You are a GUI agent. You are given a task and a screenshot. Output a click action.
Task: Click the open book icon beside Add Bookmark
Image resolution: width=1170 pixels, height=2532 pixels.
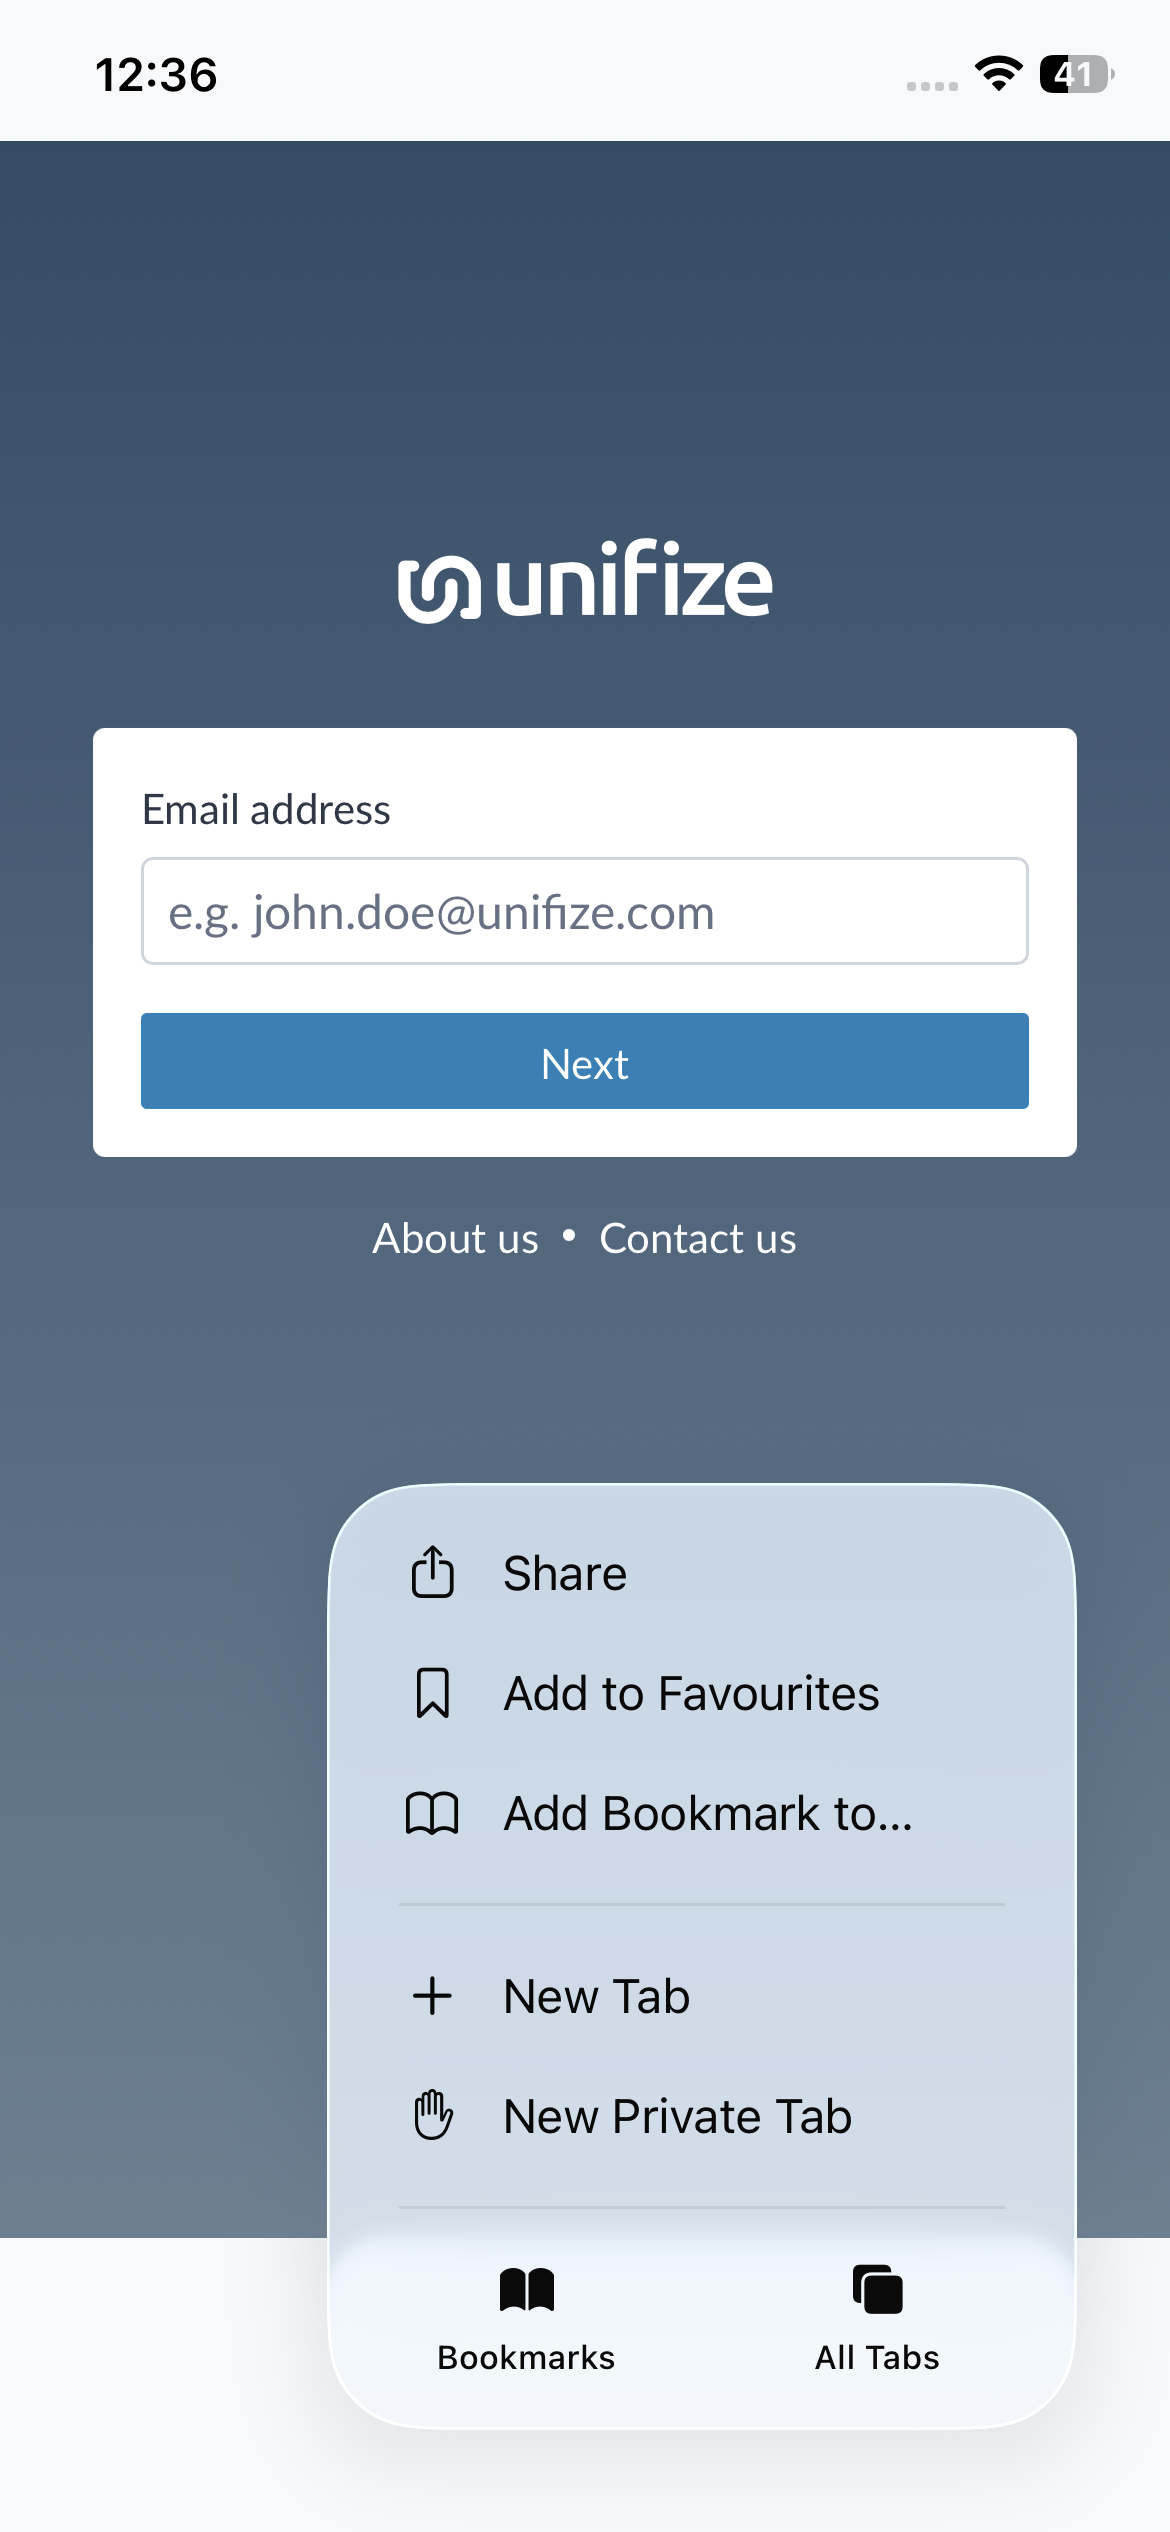pos(432,1813)
